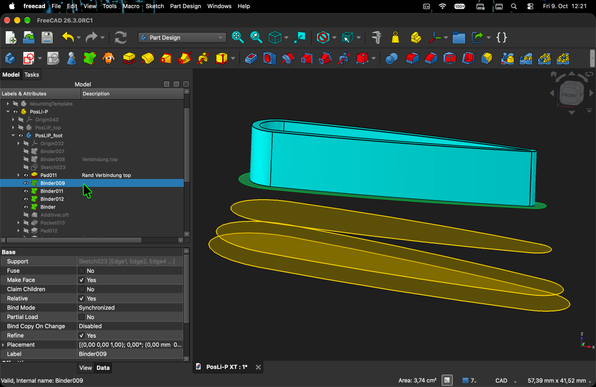596x387 pixels.
Task: Toggle the Relative property checkbox
Action: [x=81, y=298]
